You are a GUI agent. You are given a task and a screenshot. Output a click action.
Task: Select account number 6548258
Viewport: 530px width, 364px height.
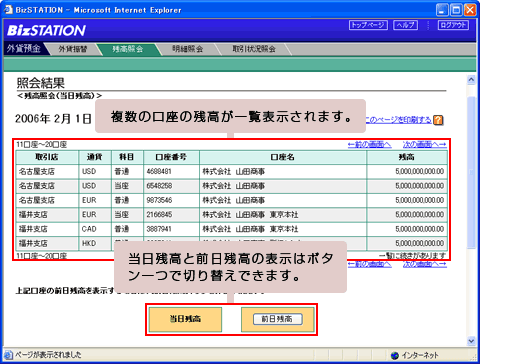159,186
